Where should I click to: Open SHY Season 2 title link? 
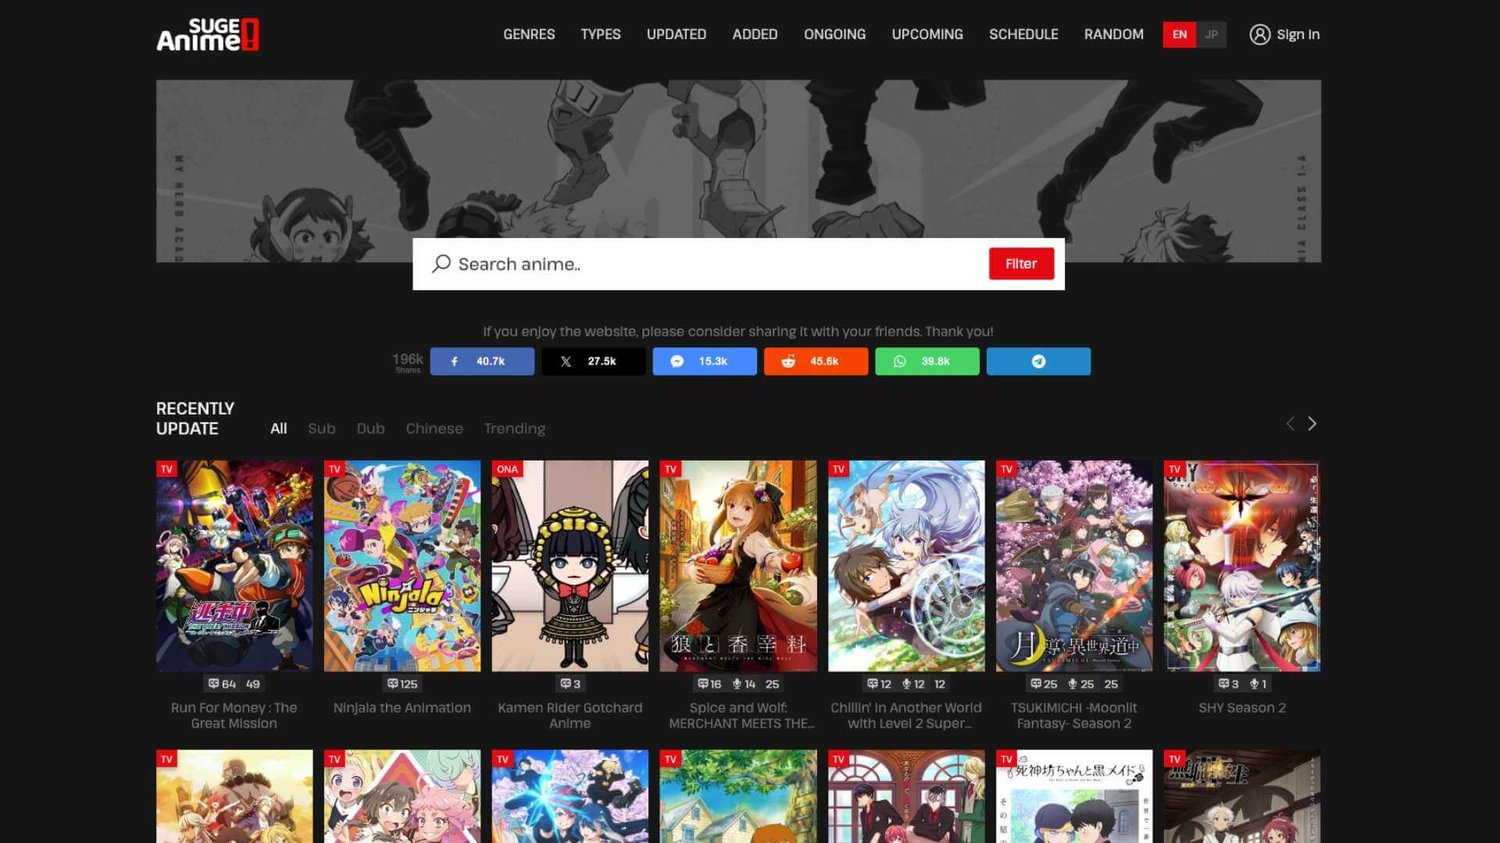[1242, 707]
